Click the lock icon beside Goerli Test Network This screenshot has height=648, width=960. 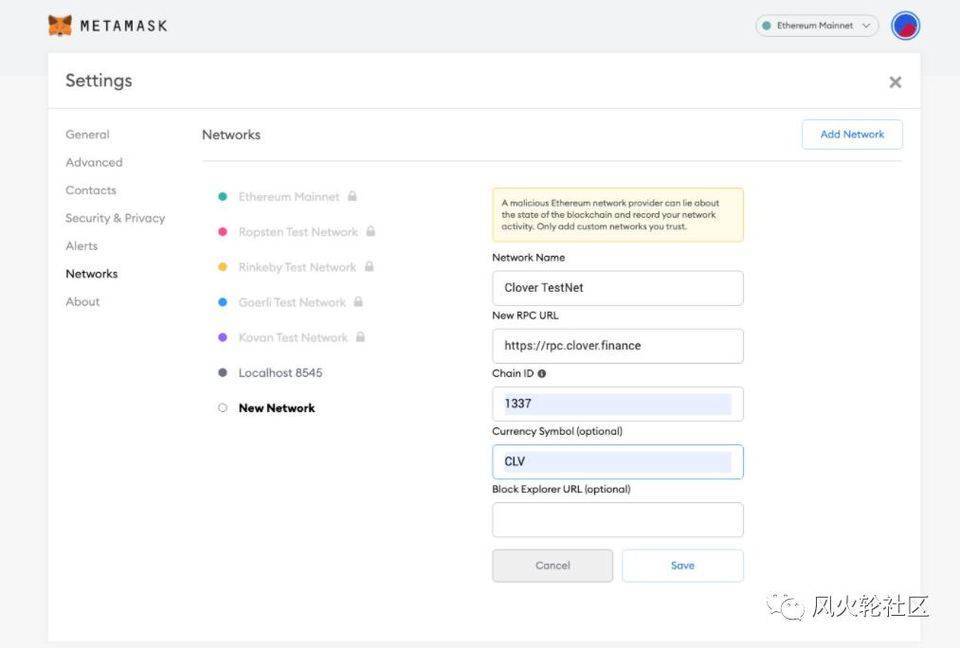[358, 301]
